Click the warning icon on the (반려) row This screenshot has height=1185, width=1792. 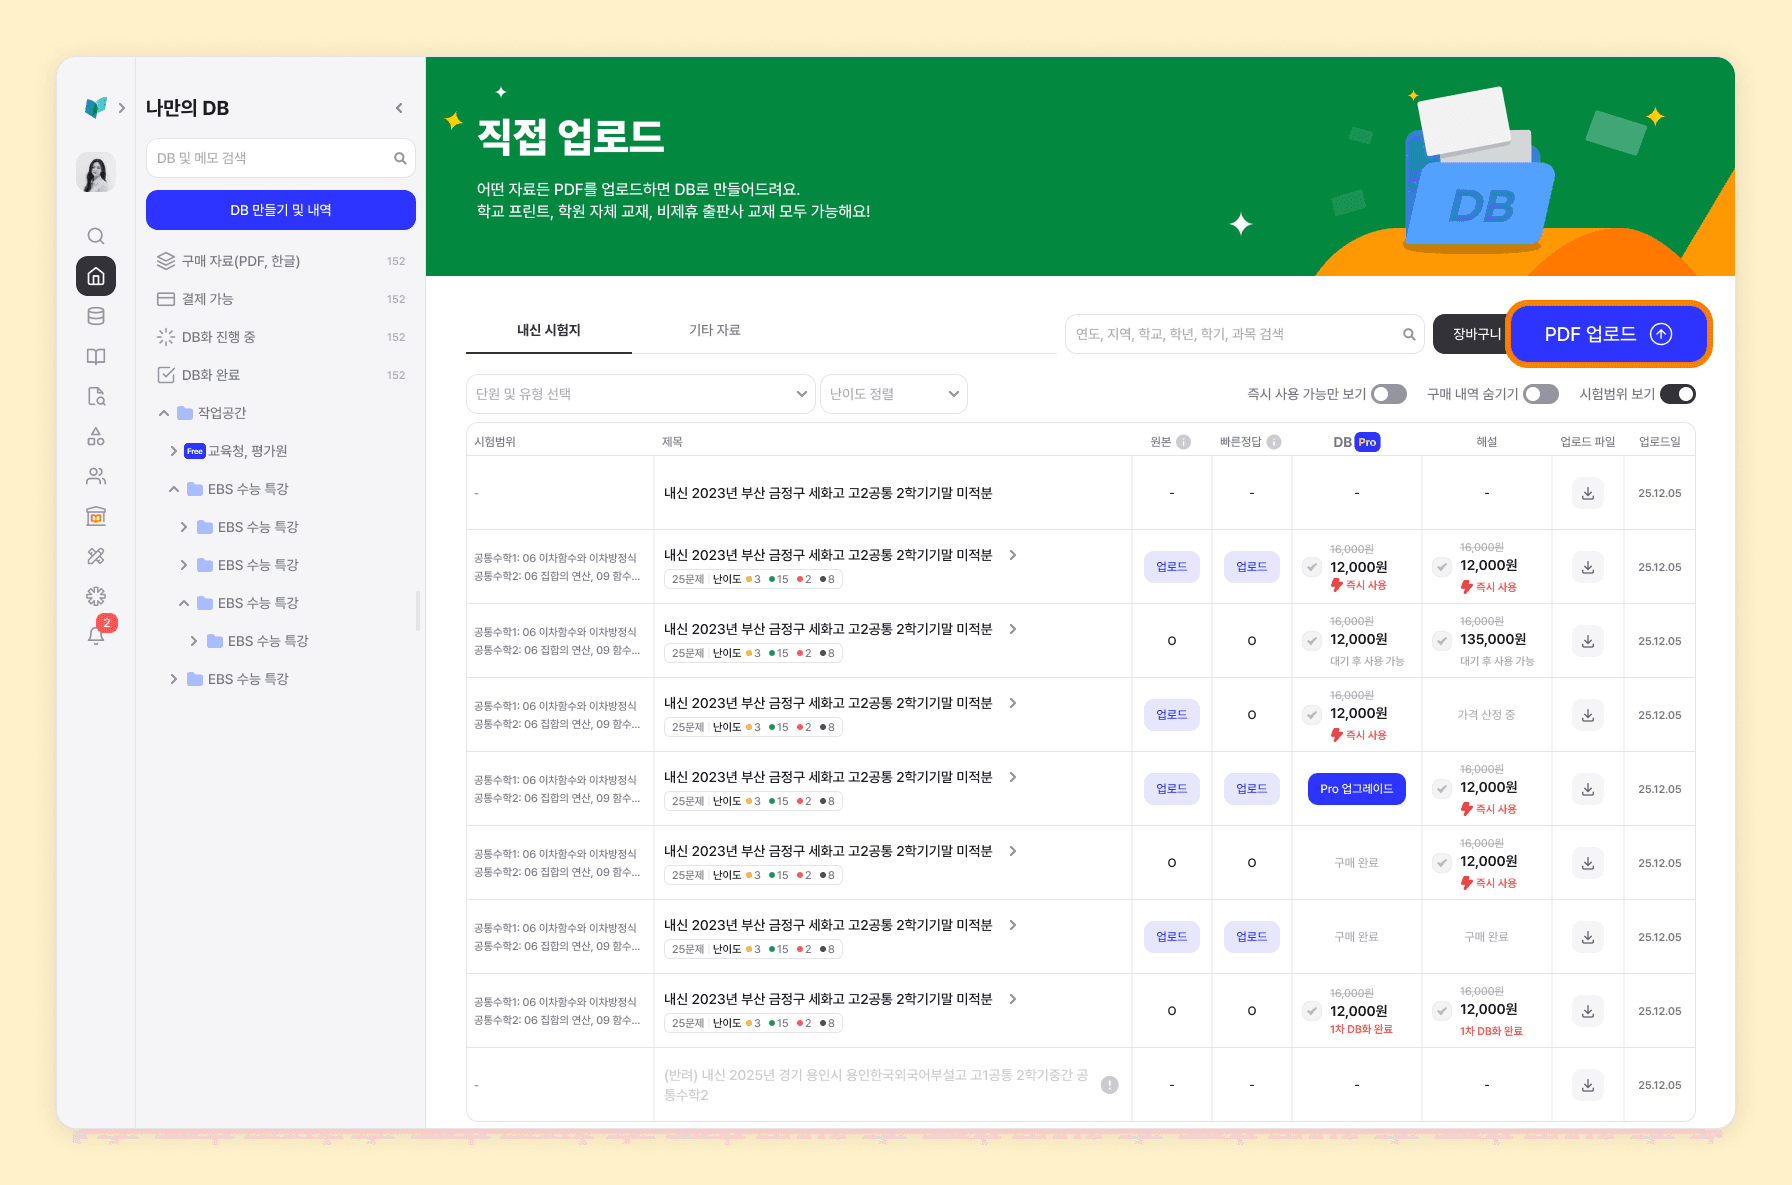pyautogui.click(x=1110, y=1085)
